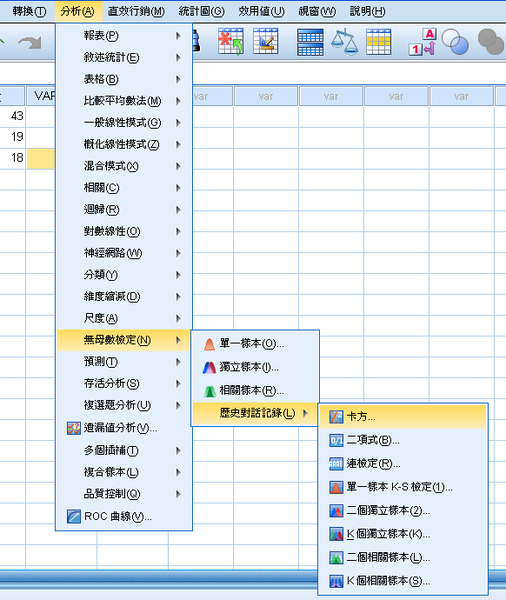Select 二個獨立樣本(2) menu item
506x600 pixels.
403,511
